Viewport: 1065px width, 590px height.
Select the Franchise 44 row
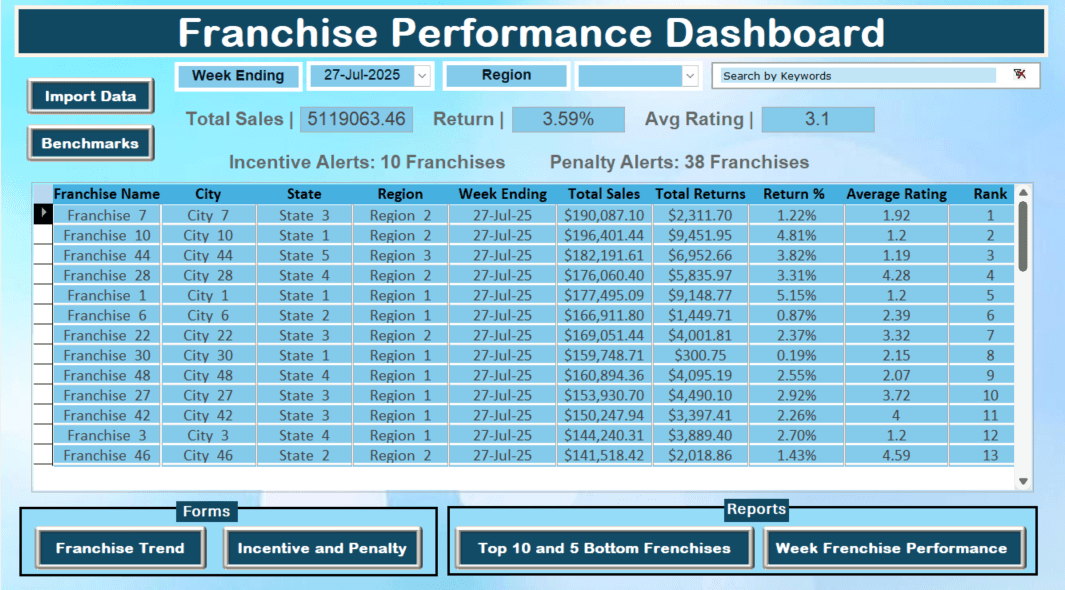pos(400,255)
